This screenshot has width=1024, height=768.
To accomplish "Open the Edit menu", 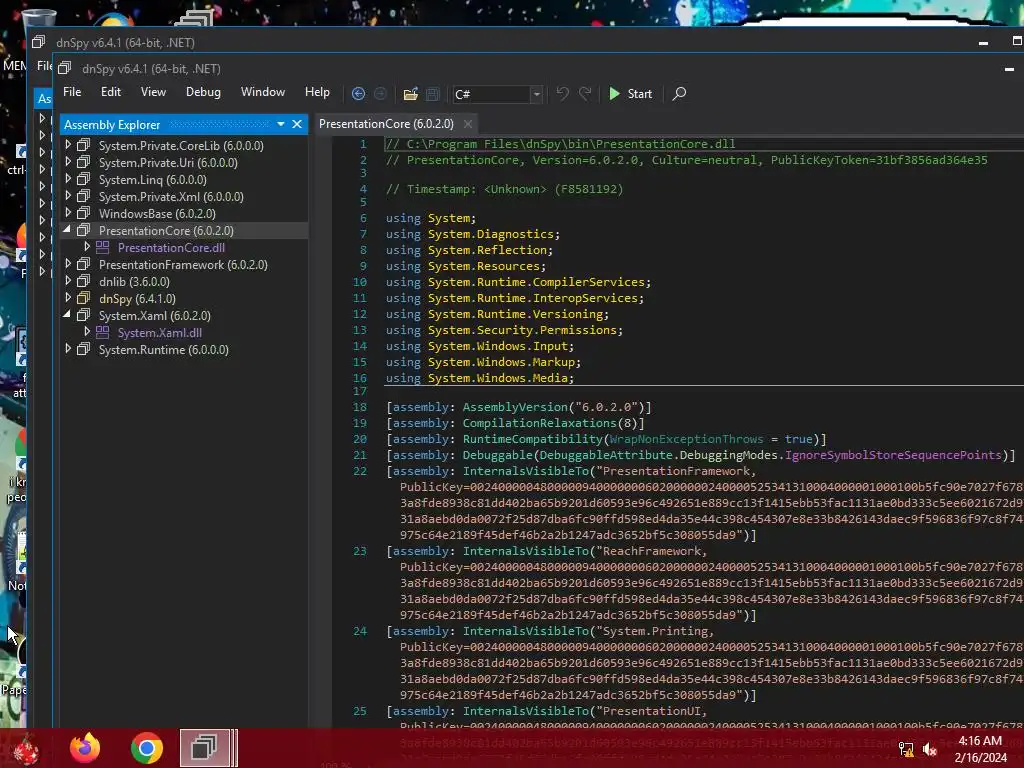I will coord(110,92).
